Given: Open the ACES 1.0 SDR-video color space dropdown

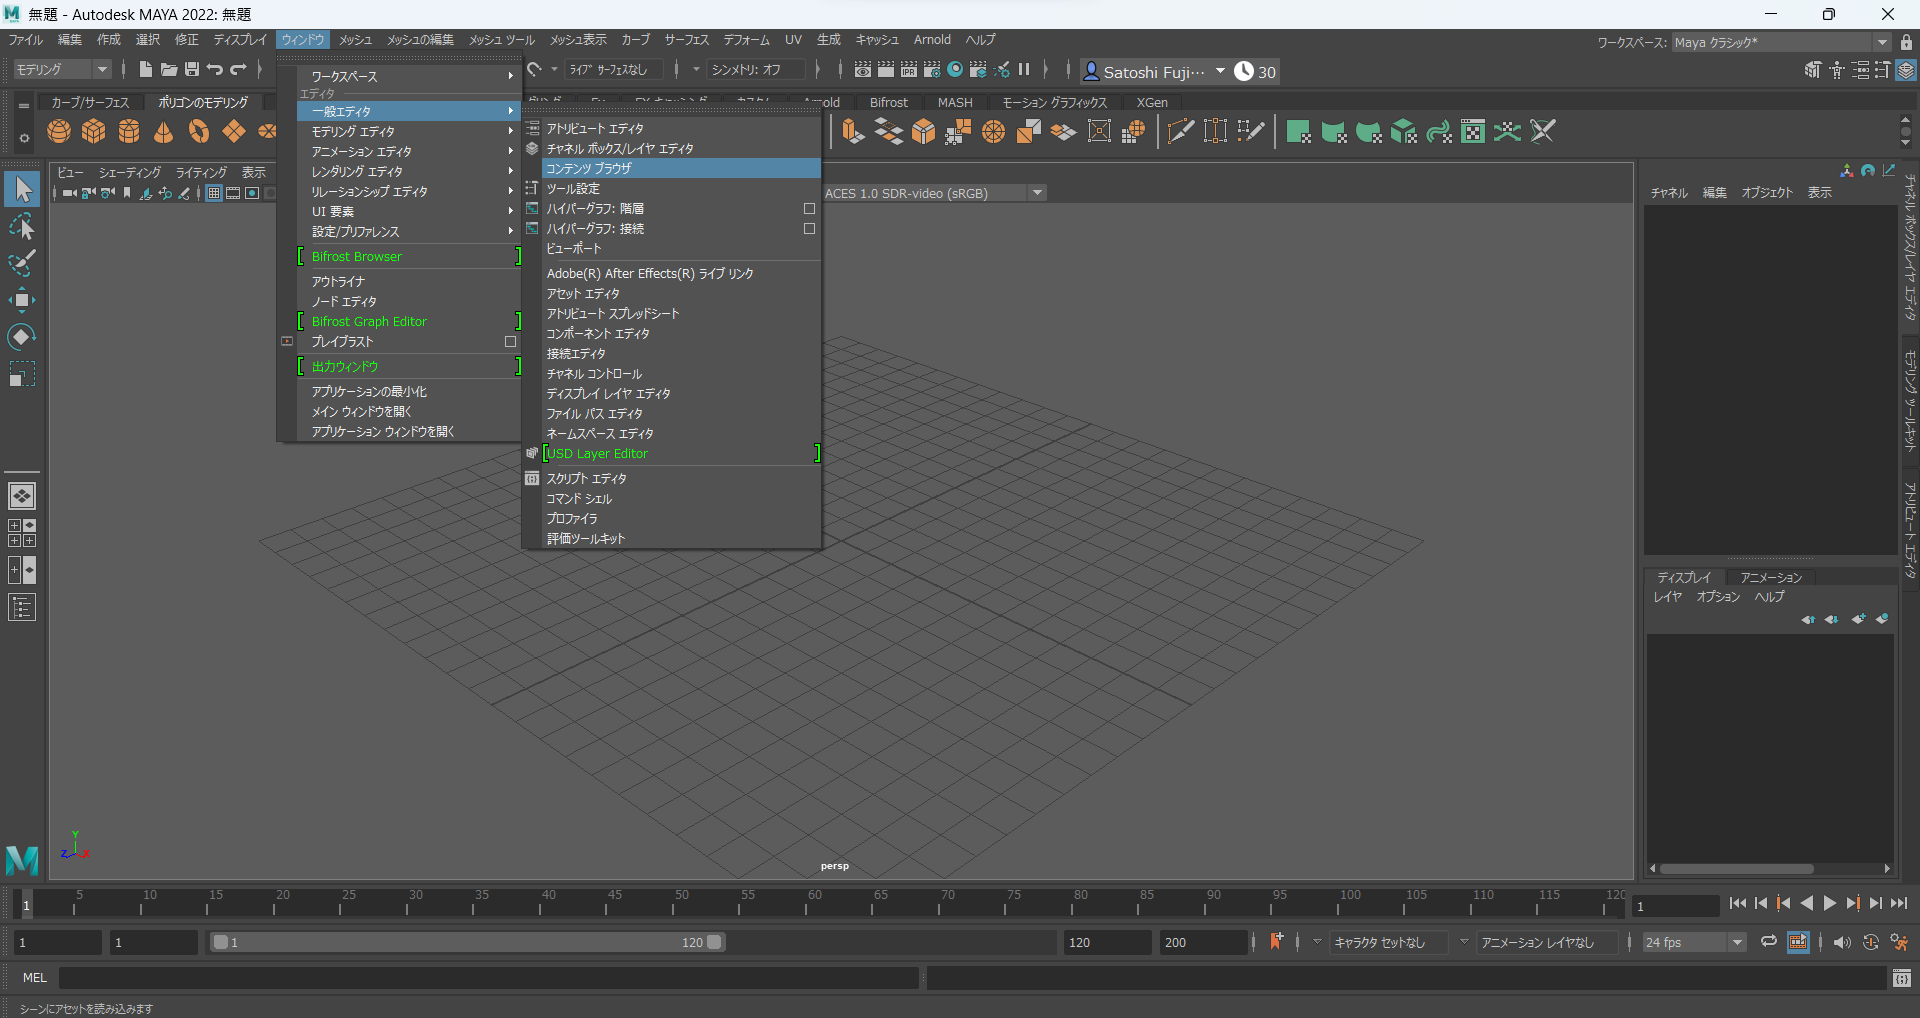Looking at the screenshot, I should coord(1037,192).
